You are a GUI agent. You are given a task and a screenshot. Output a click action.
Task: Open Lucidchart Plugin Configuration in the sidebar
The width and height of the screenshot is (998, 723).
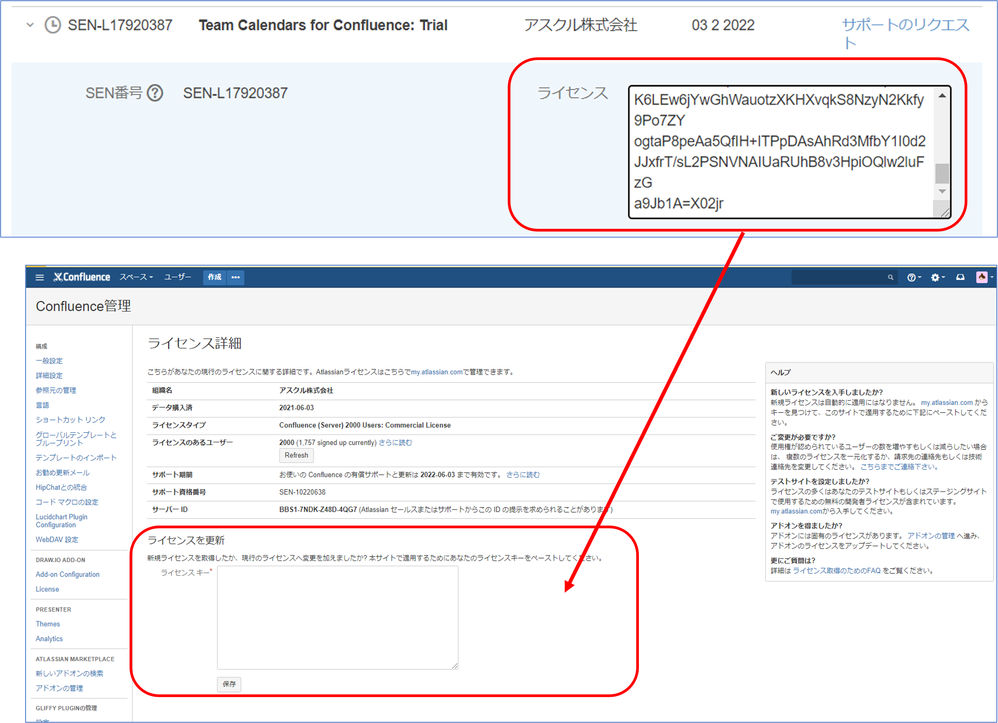[x=61, y=521]
